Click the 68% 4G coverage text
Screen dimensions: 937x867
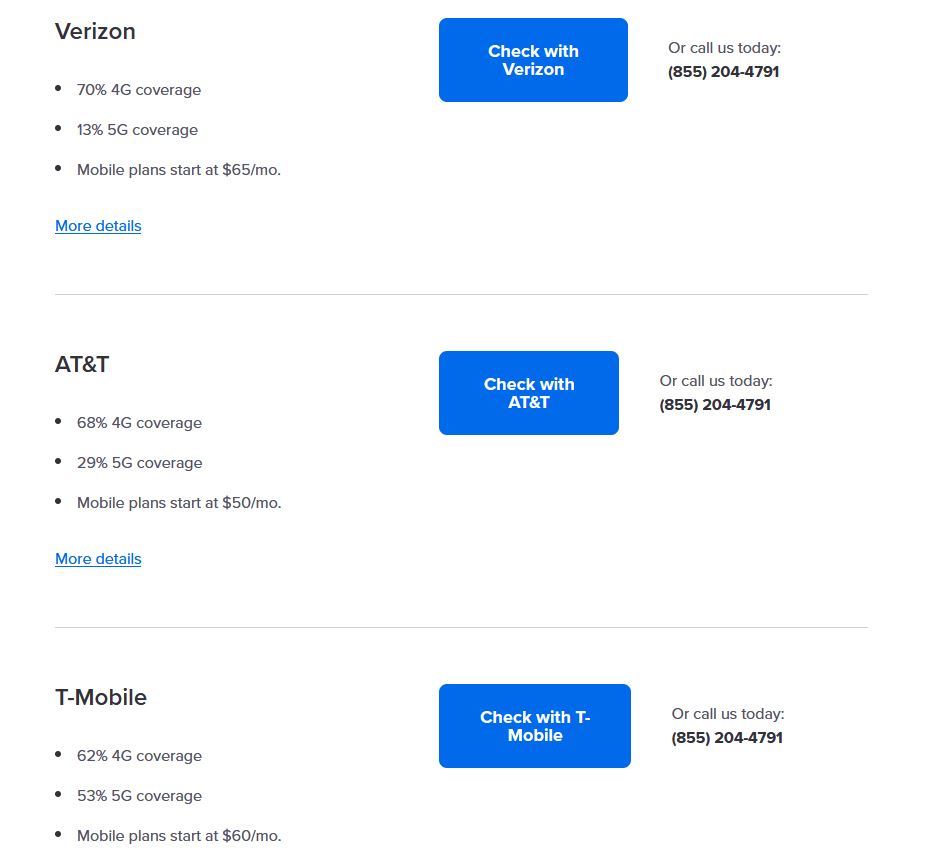tap(139, 423)
